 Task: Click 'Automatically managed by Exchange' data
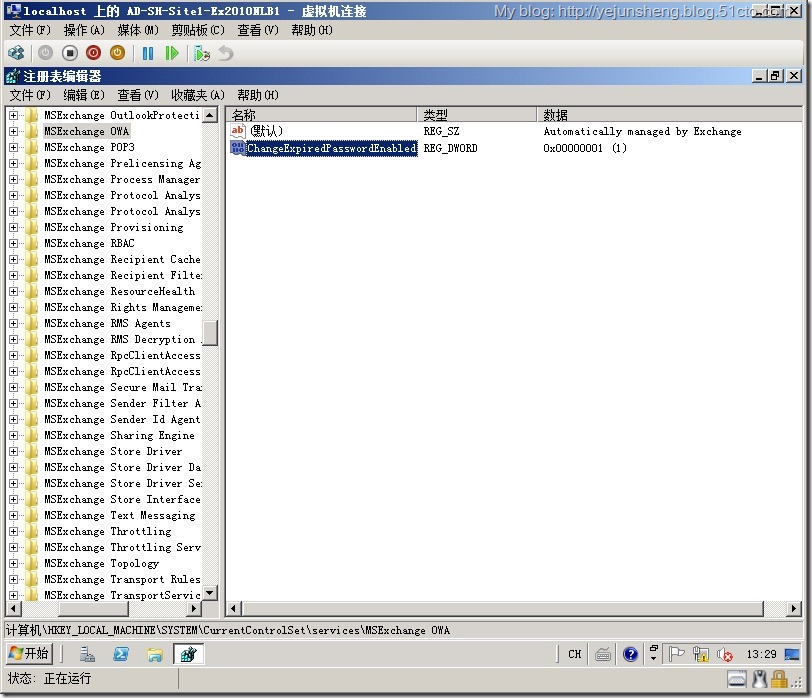tap(642, 132)
